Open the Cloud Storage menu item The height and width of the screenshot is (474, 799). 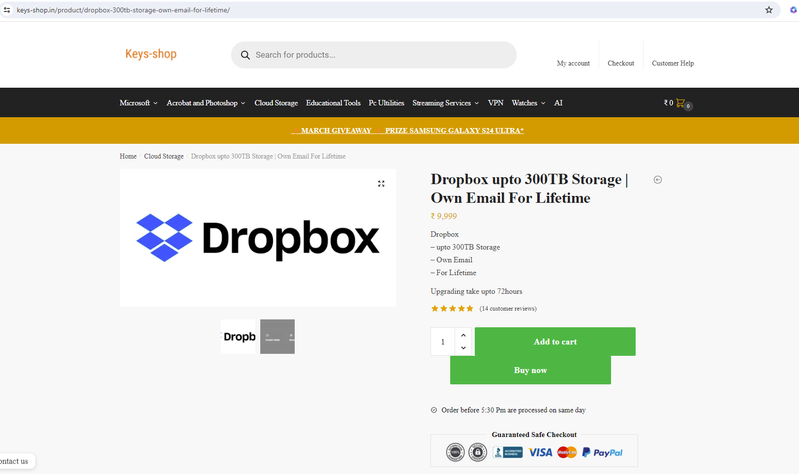276,103
